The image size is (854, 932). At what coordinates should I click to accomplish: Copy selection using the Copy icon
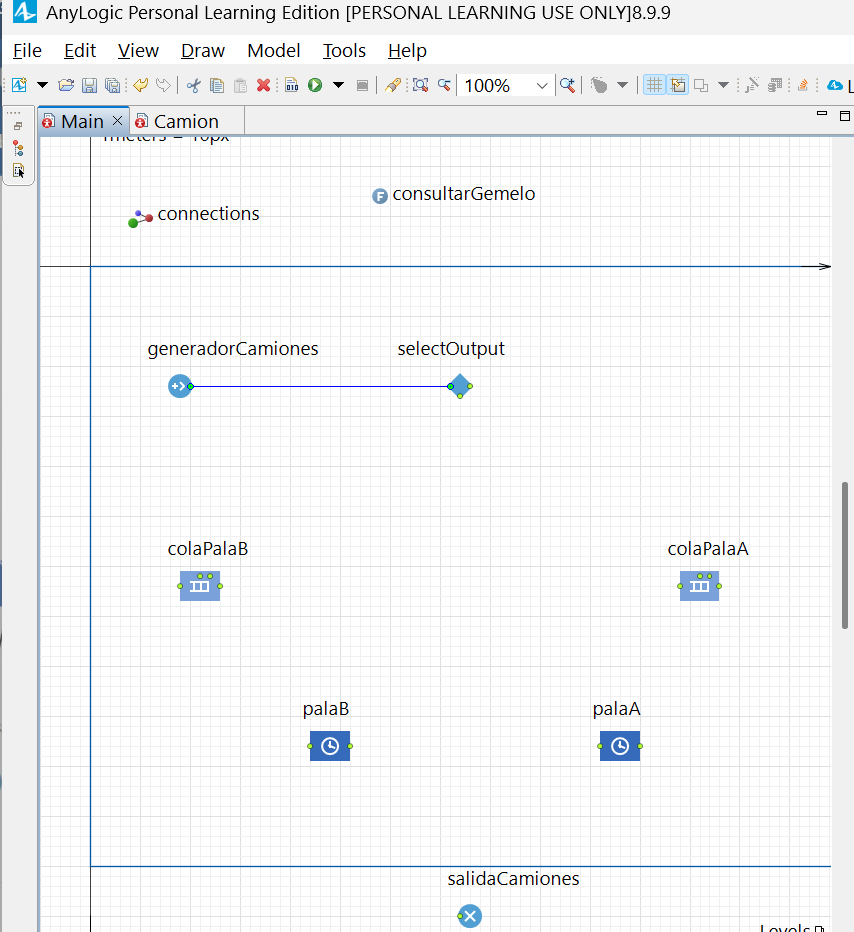(217, 86)
